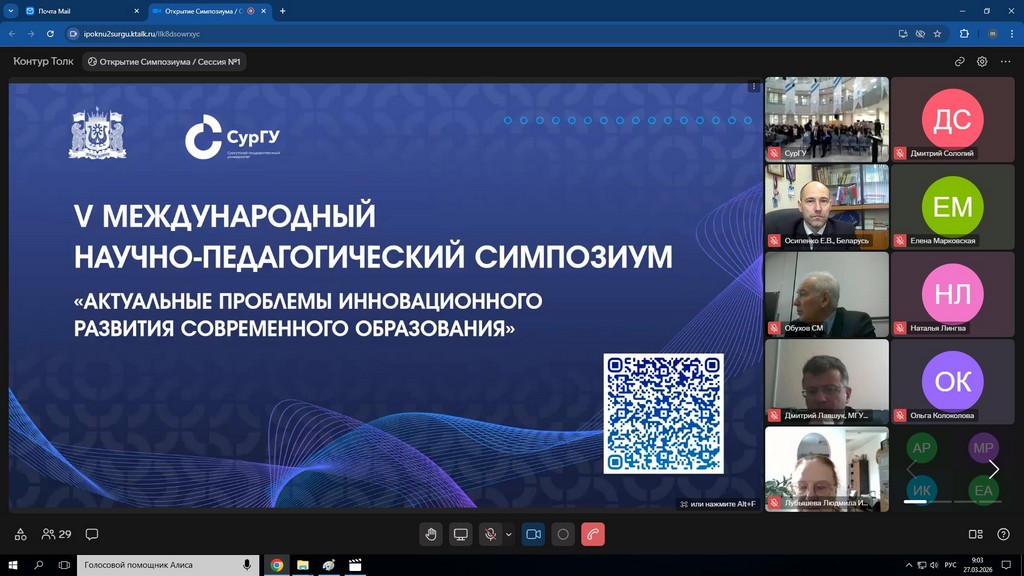
Task: Expand the microphone options arrow
Action: click(x=509, y=534)
